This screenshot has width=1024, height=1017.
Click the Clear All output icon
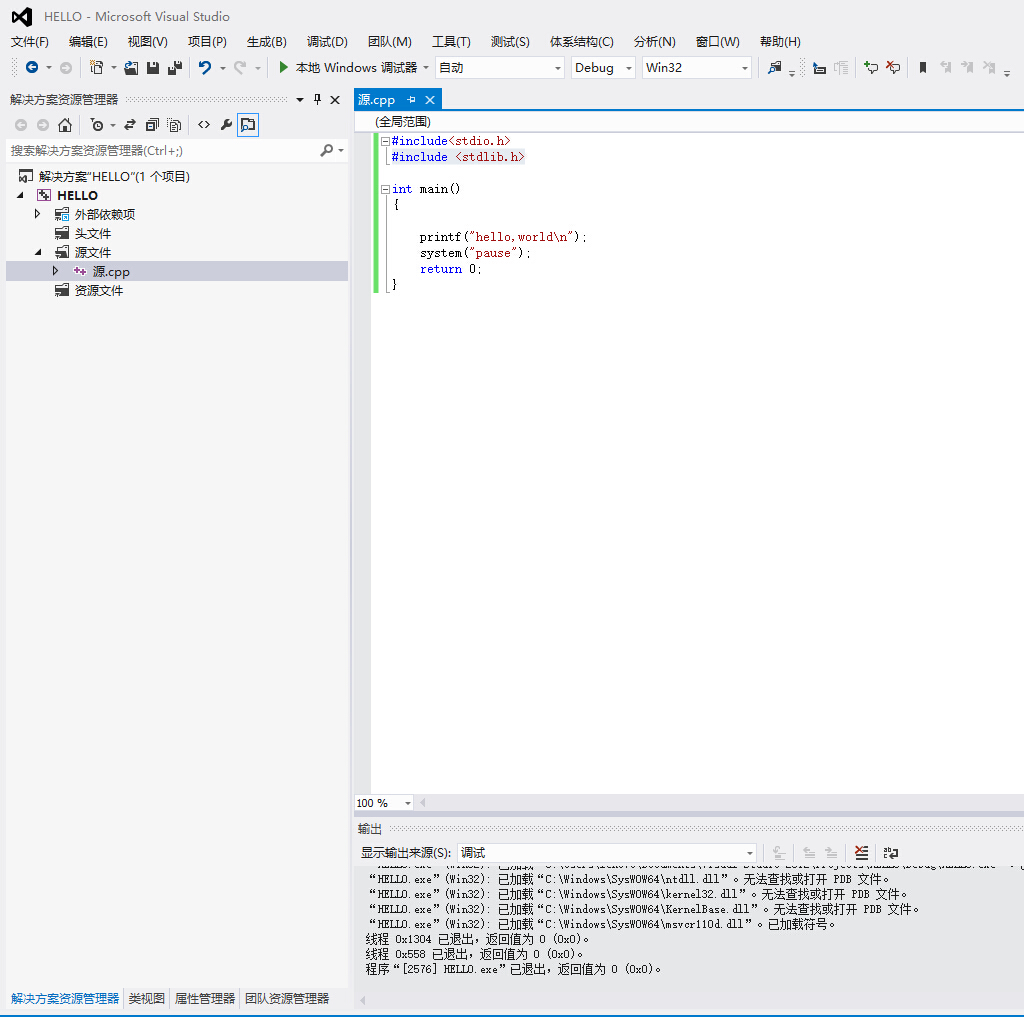pyautogui.click(x=861, y=853)
